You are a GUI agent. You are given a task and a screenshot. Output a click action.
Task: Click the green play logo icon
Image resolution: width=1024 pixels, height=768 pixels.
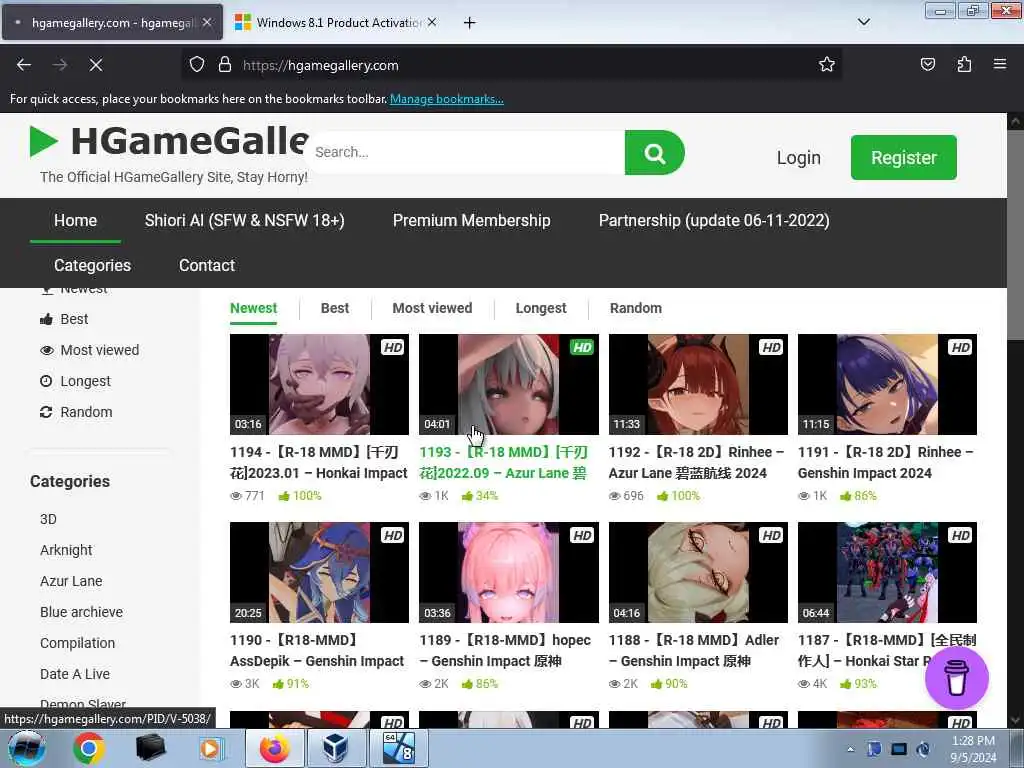coord(44,141)
